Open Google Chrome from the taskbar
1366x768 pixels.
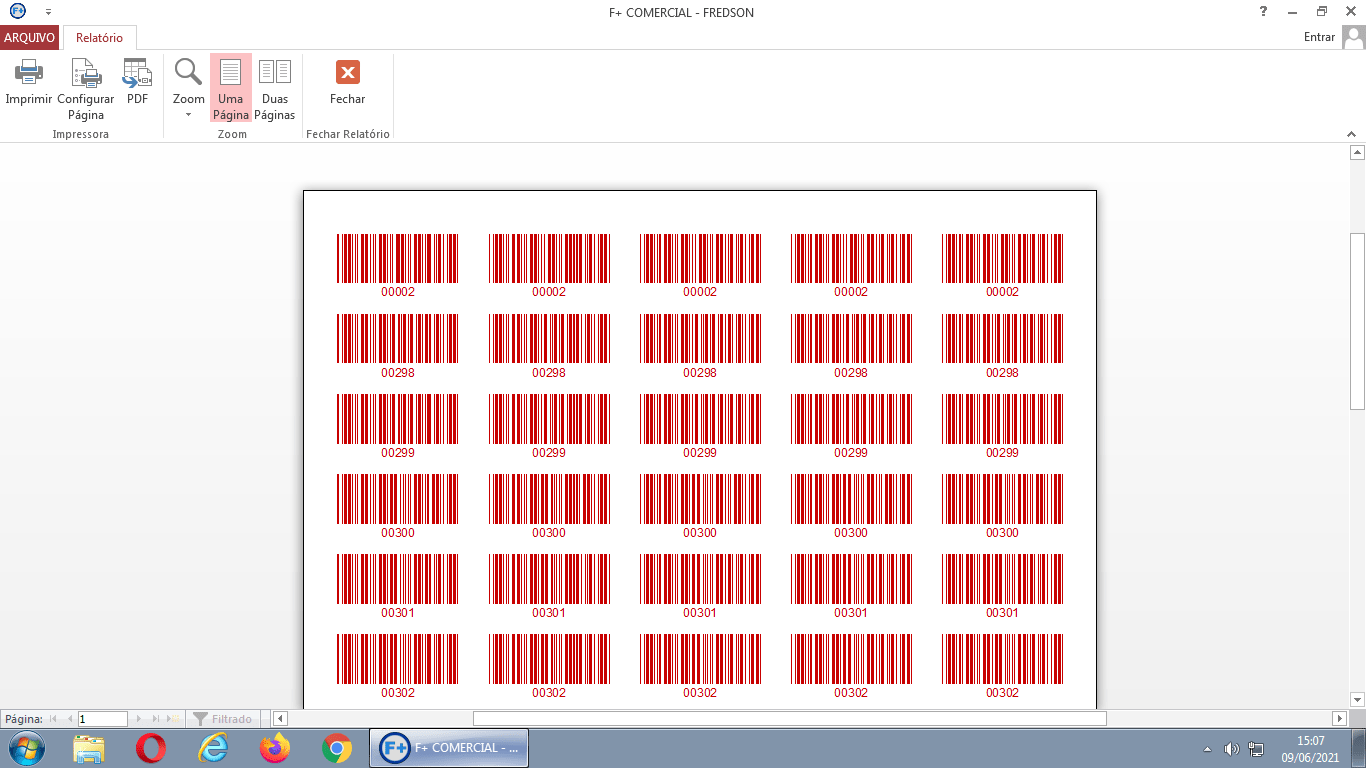pos(336,748)
